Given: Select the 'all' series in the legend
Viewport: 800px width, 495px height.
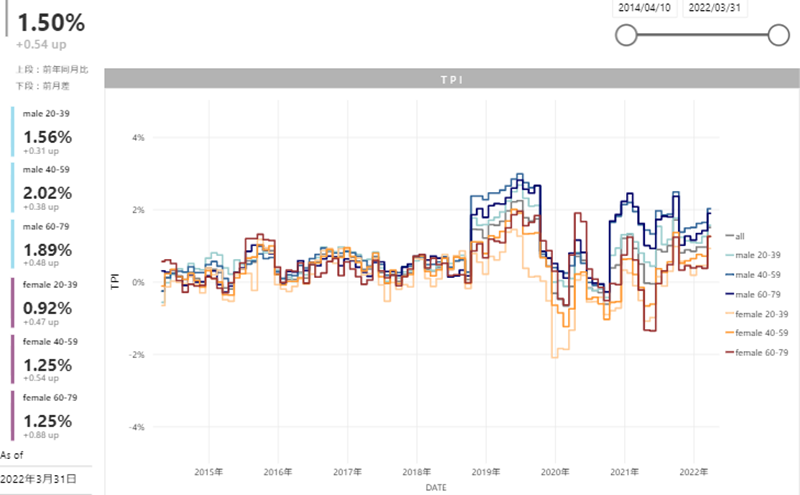Looking at the screenshot, I should pos(739,236).
